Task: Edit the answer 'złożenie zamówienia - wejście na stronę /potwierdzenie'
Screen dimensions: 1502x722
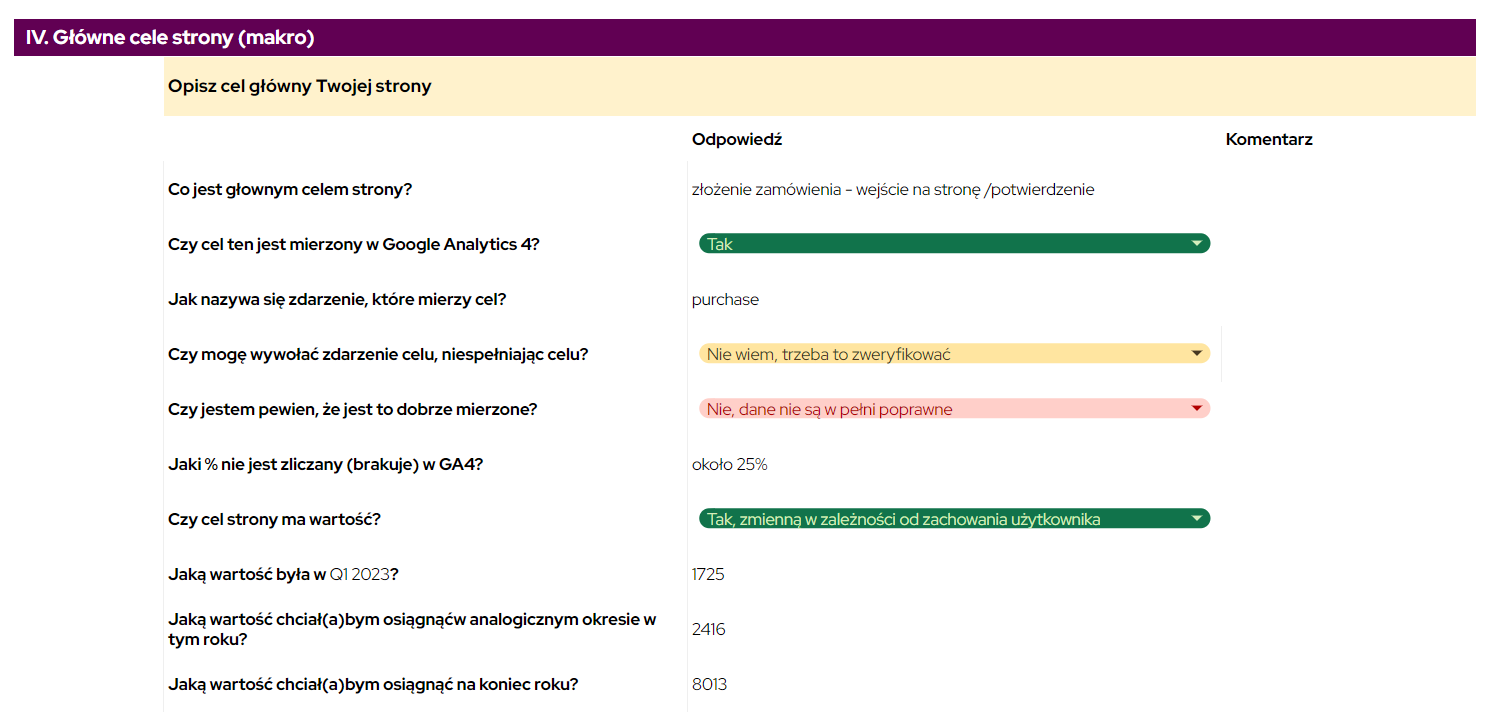Action: (893, 189)
